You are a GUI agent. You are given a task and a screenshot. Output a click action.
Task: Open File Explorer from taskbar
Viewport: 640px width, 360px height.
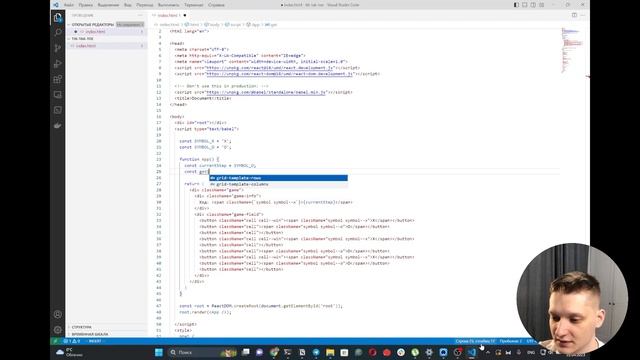point(330,352)
